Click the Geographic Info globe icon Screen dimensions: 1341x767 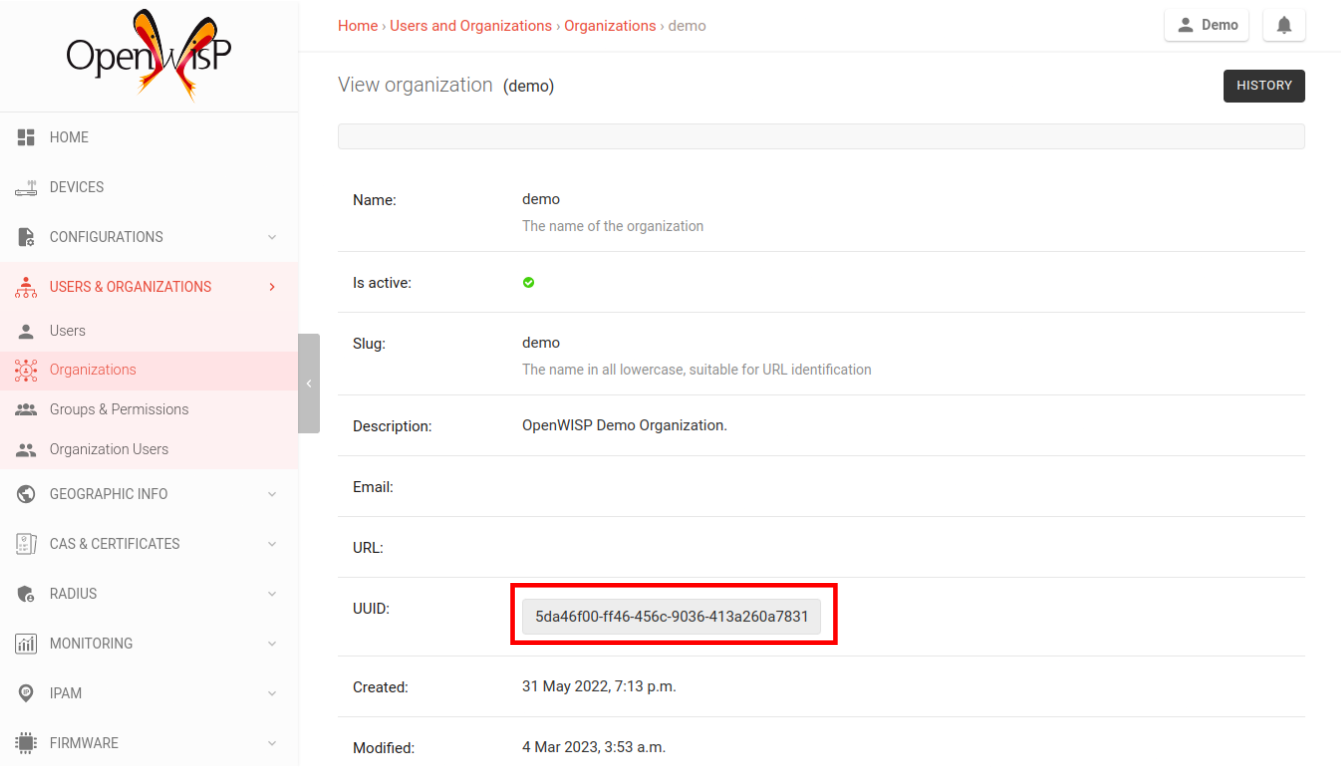tap(26, 494)
